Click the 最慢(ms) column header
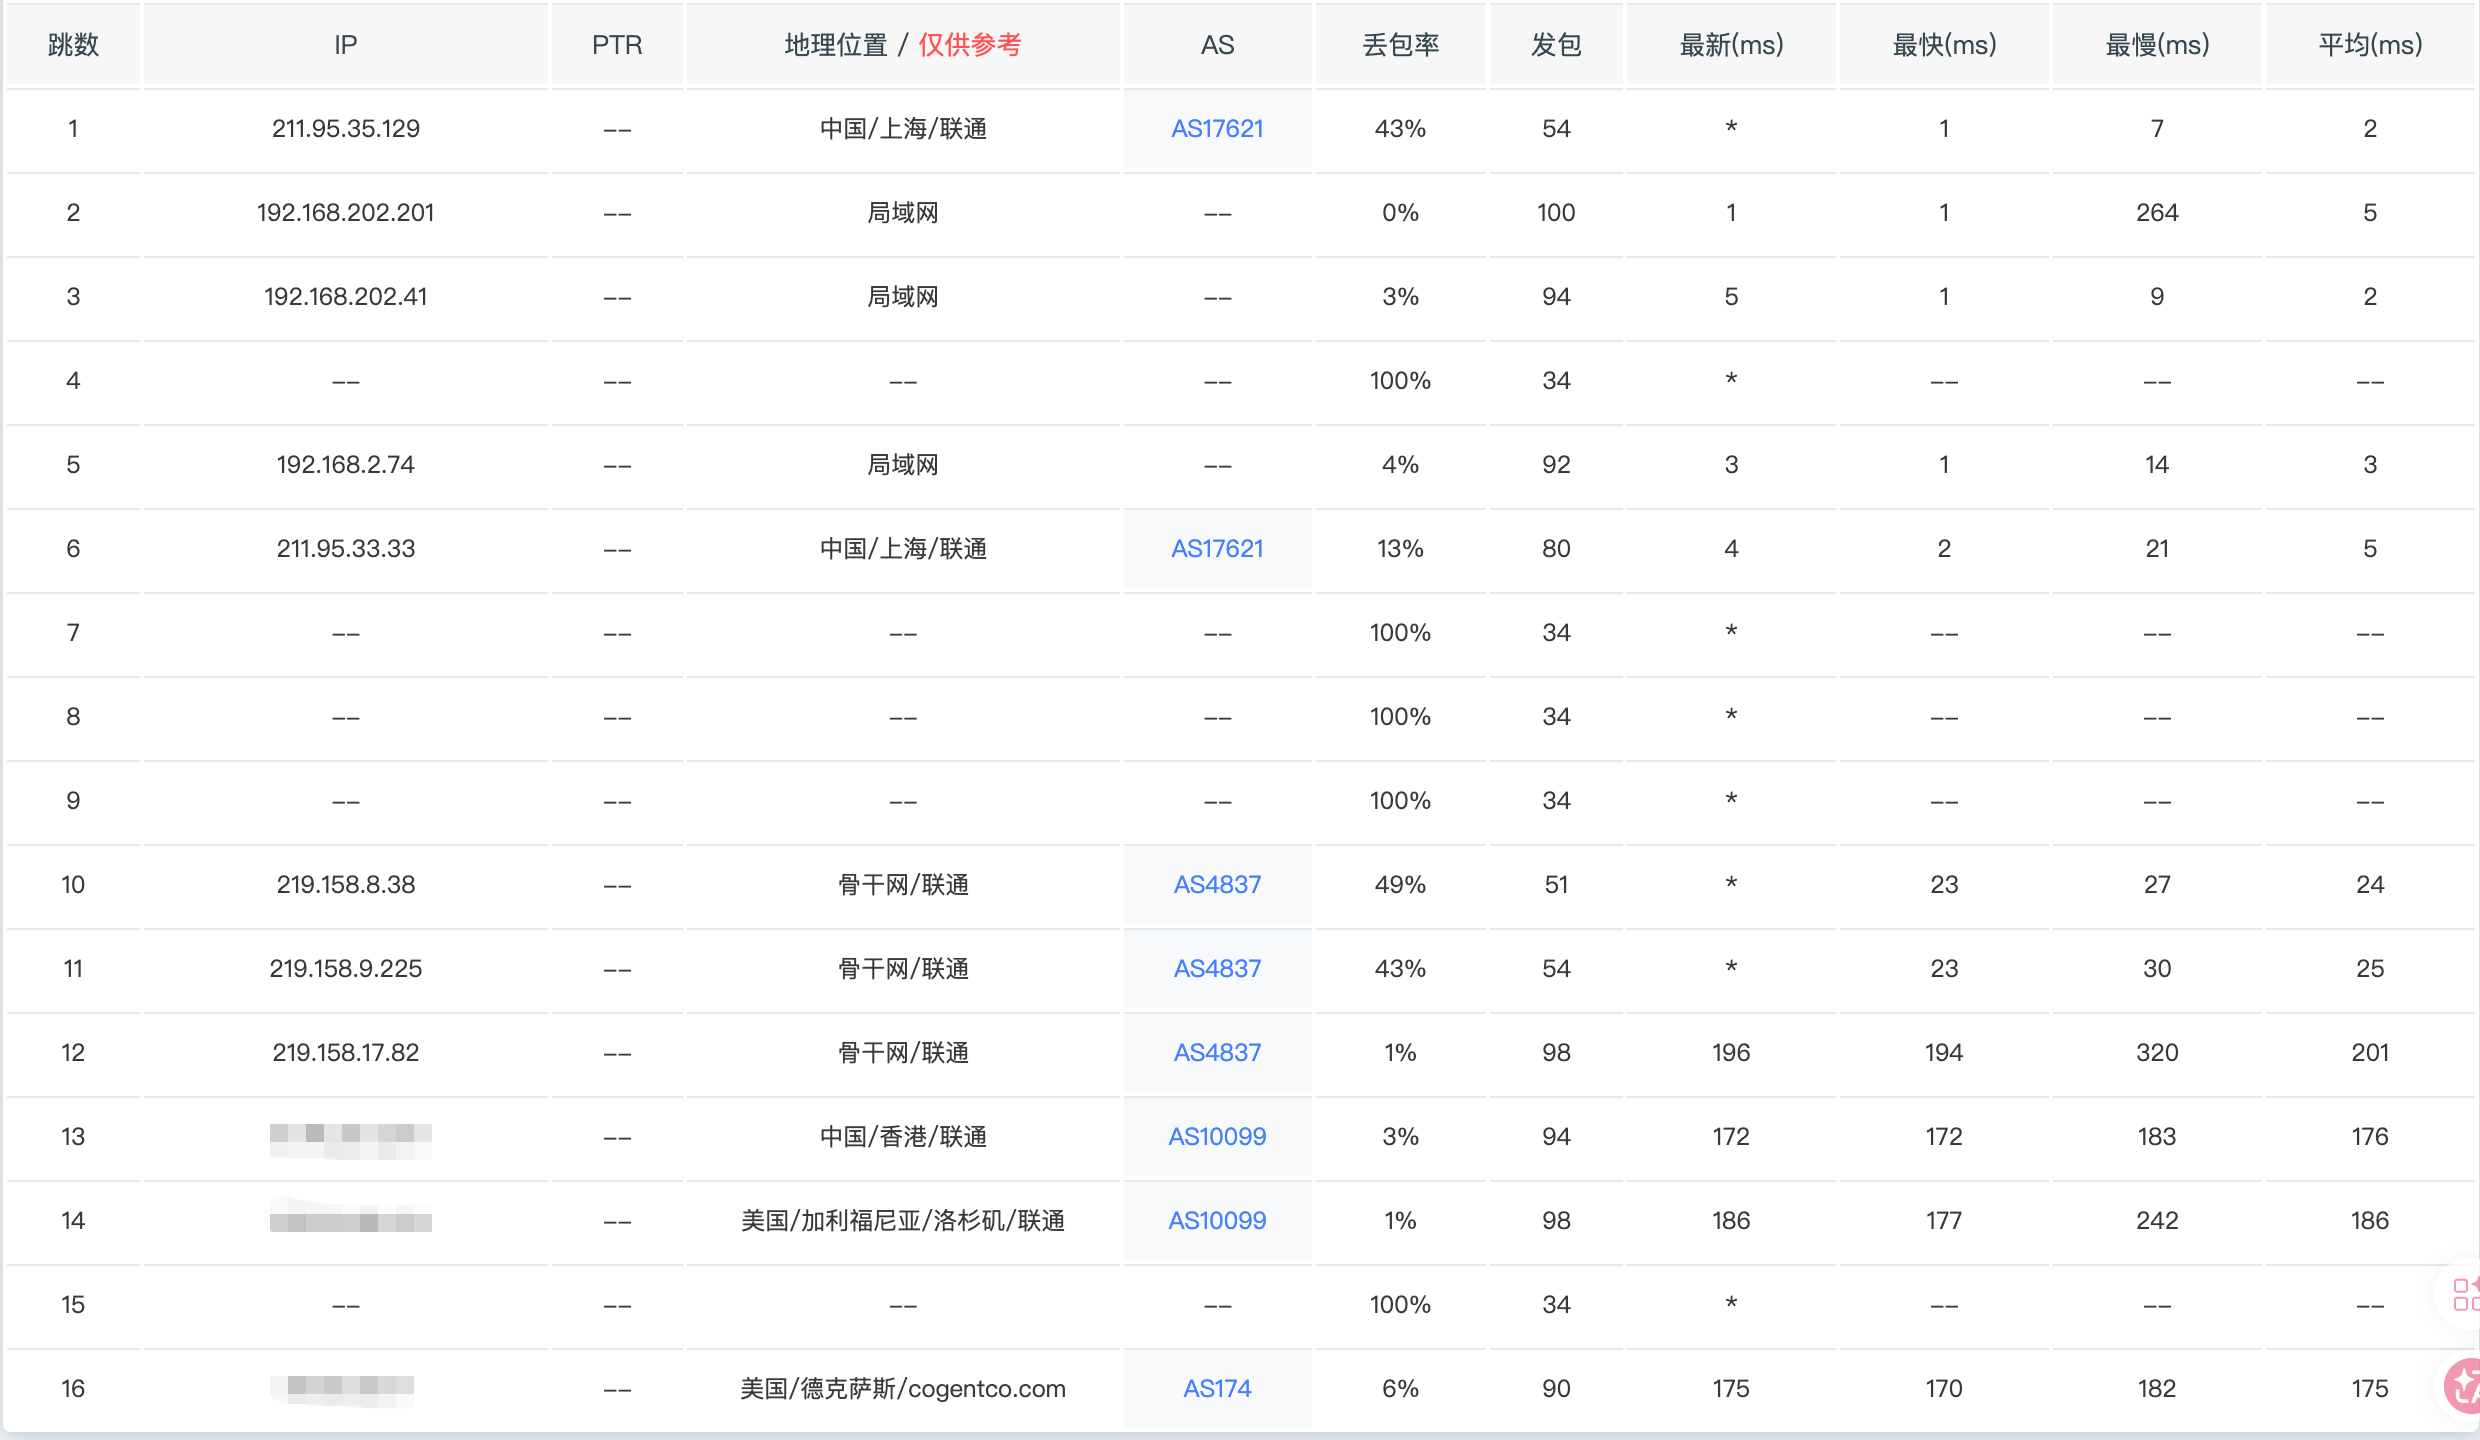 (2157, 45)
